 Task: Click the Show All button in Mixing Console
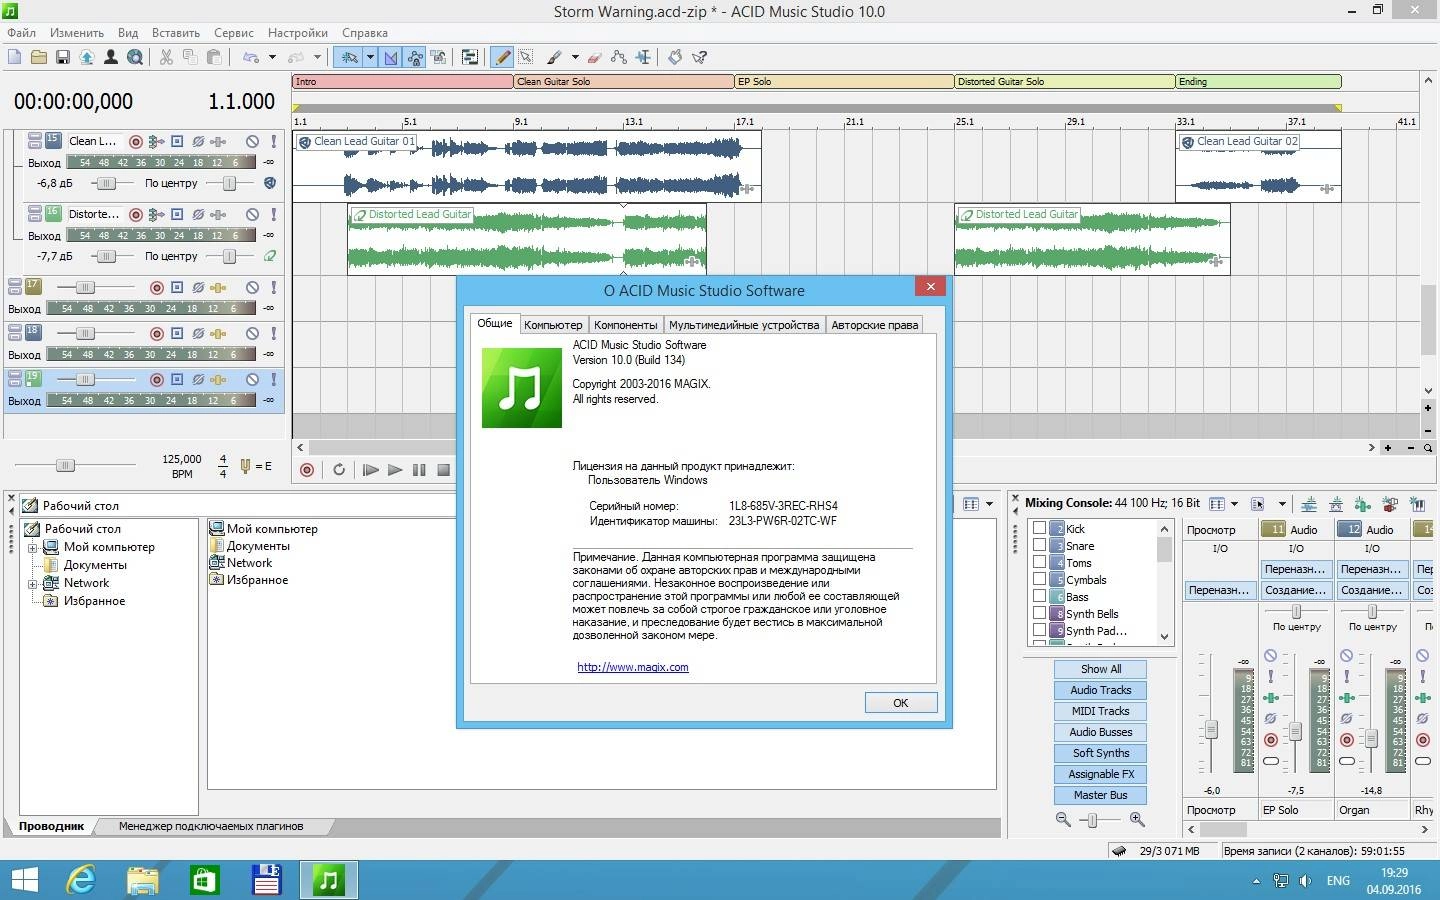tap(1100, 669)
